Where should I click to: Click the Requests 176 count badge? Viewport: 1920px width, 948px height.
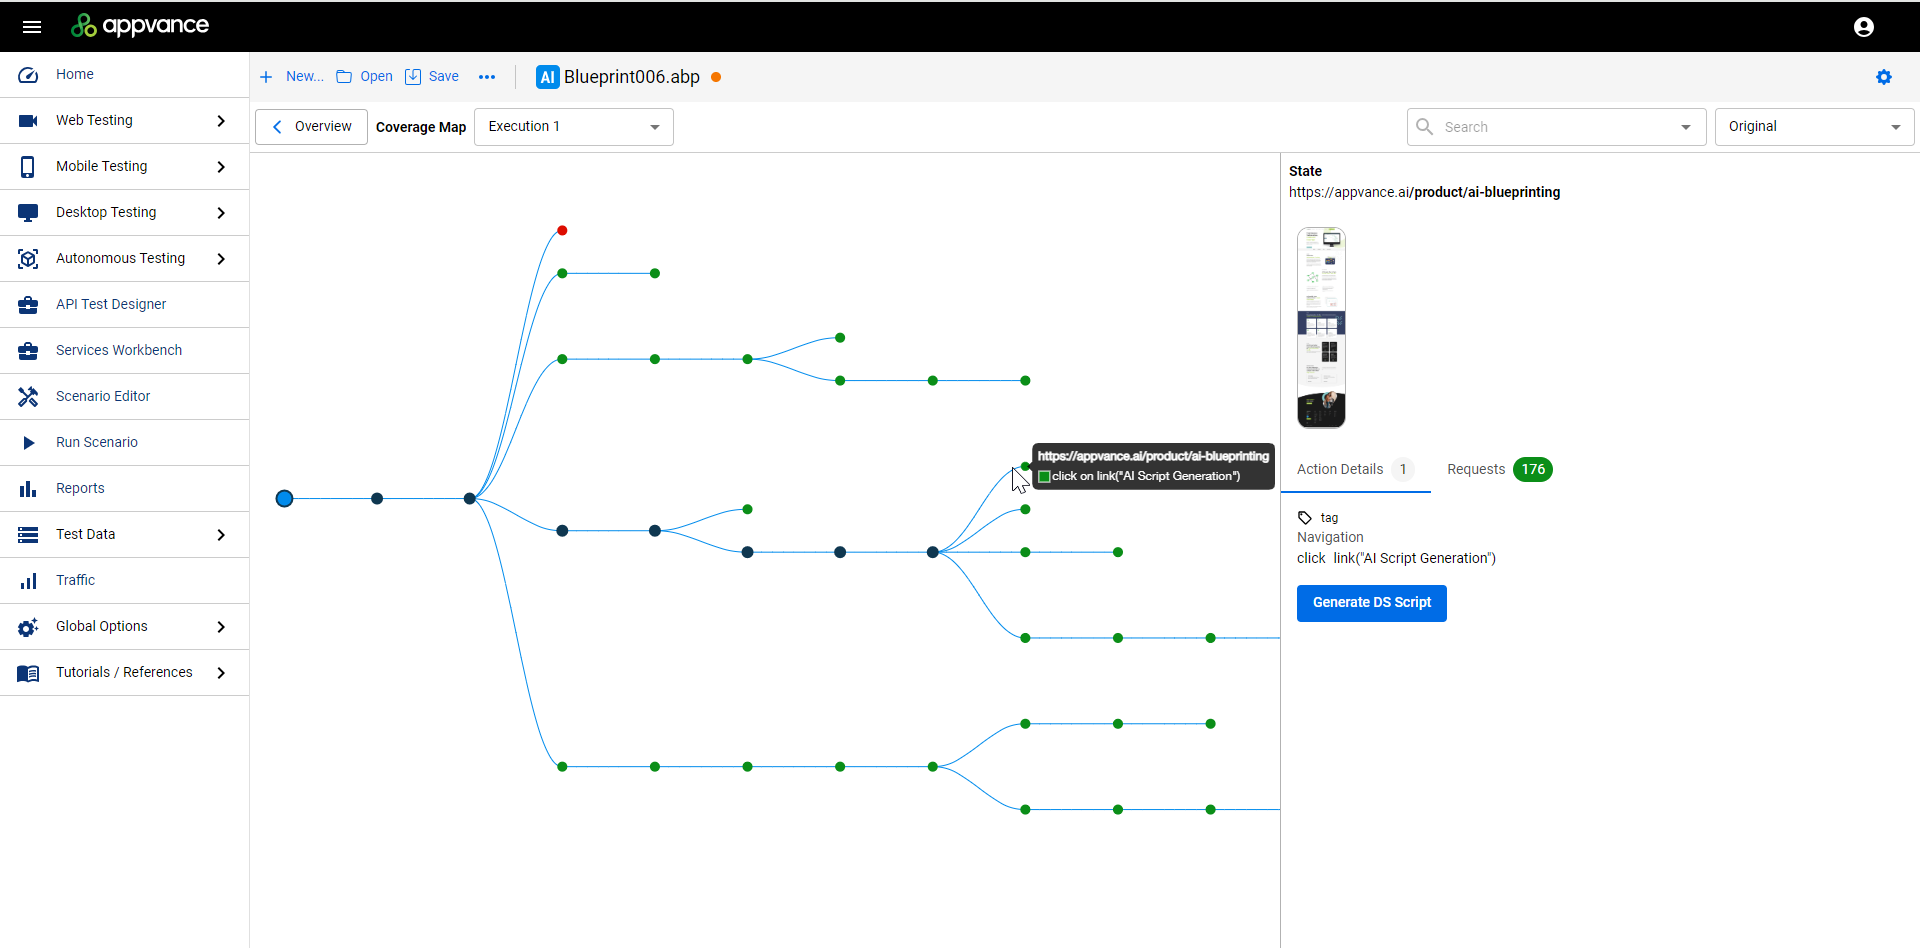(x=1533, y=470)
